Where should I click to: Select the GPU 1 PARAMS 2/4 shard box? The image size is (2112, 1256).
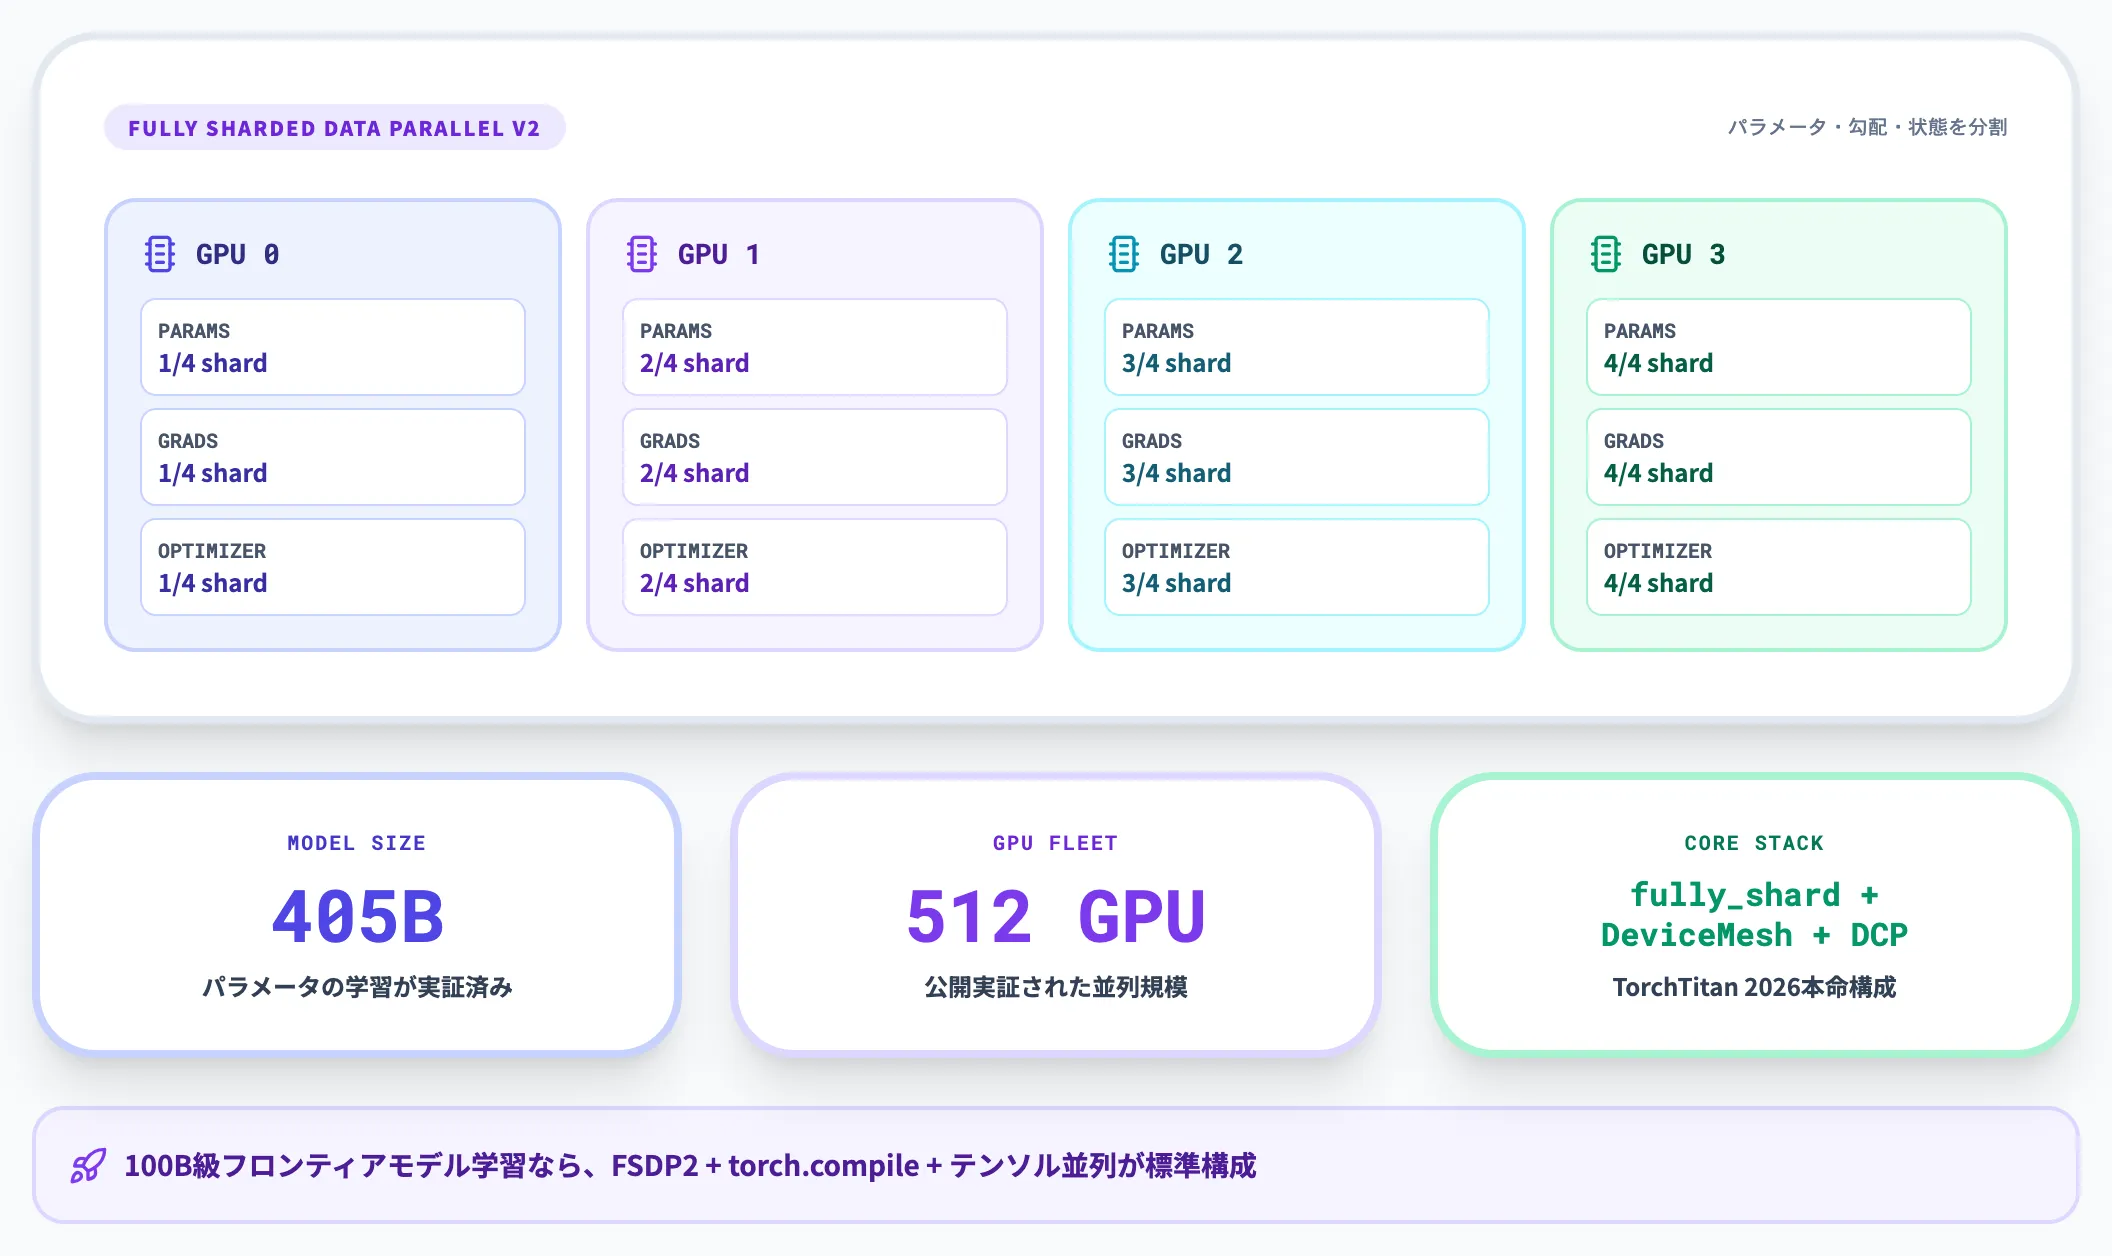click(815, 347)
